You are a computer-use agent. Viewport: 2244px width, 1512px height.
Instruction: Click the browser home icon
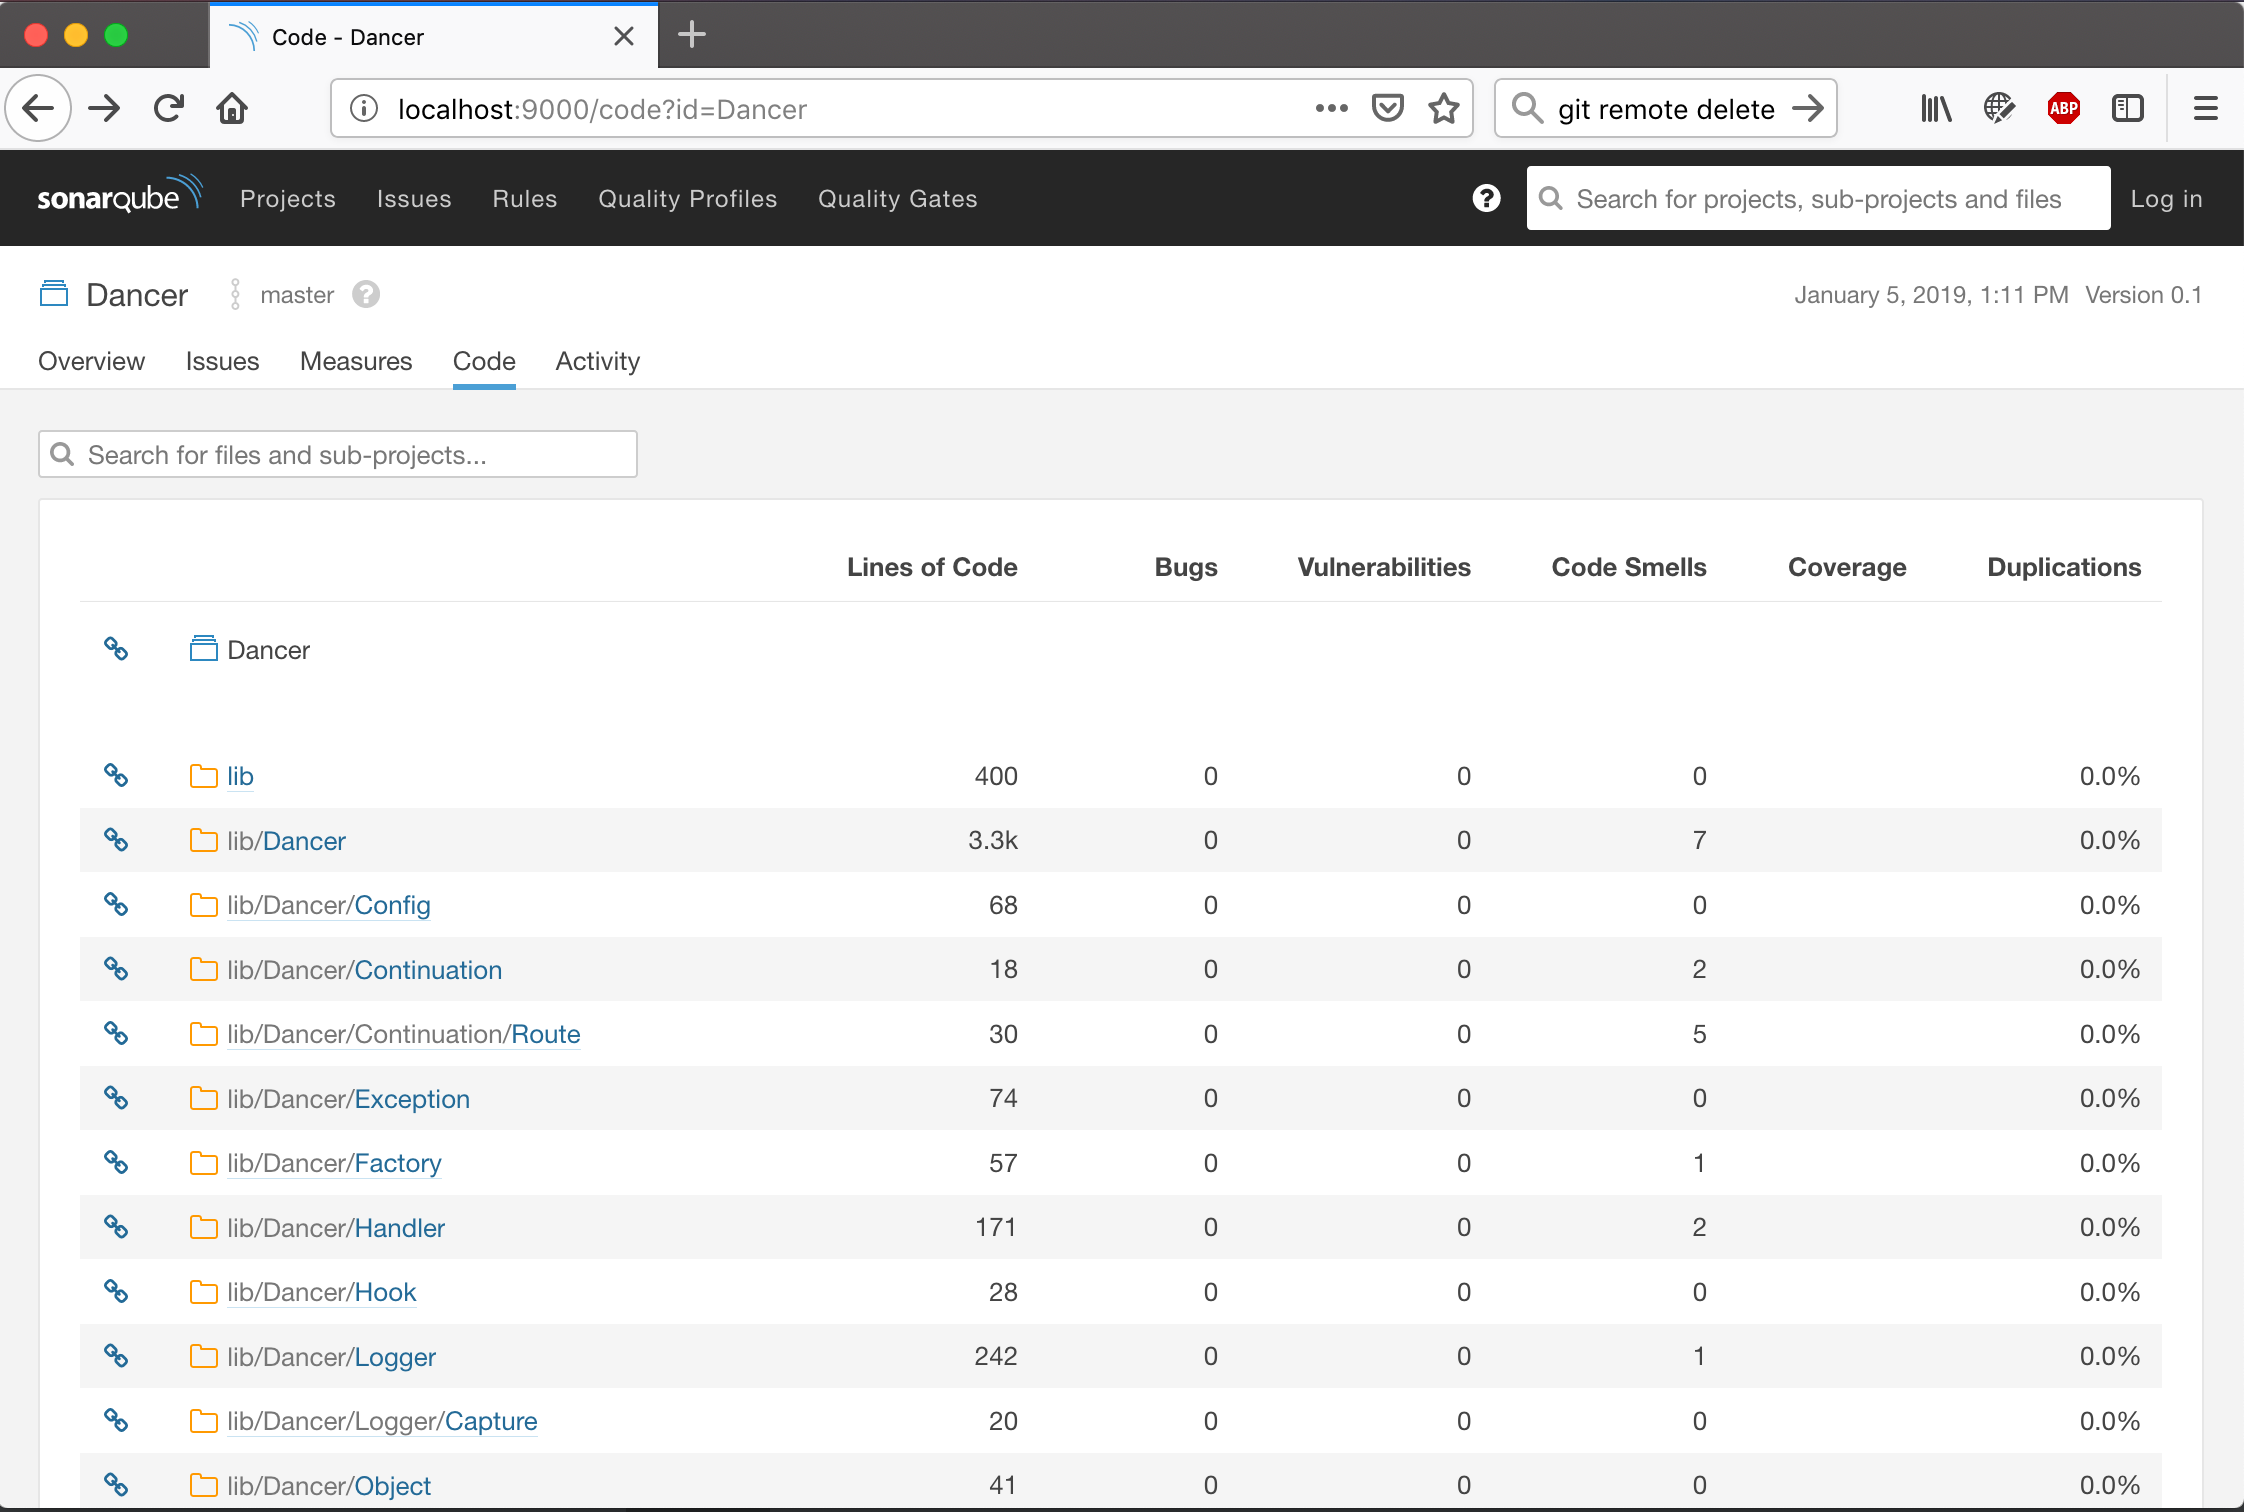[x=232, y=108]
